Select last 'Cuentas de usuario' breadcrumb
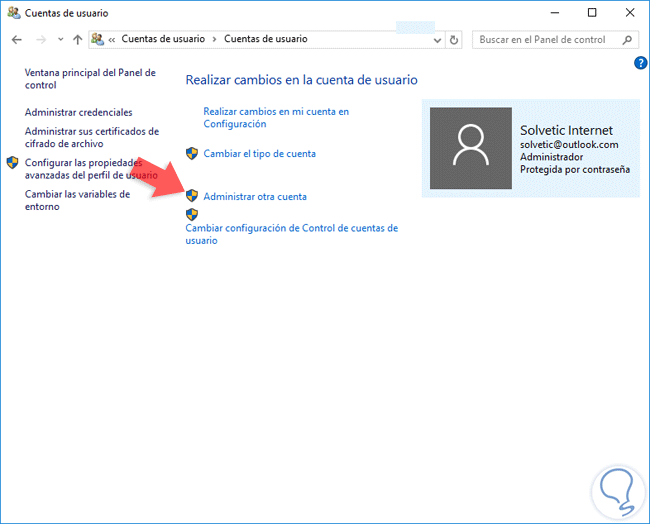The height and width of the screenshot is (524, 650). [266, 39]
